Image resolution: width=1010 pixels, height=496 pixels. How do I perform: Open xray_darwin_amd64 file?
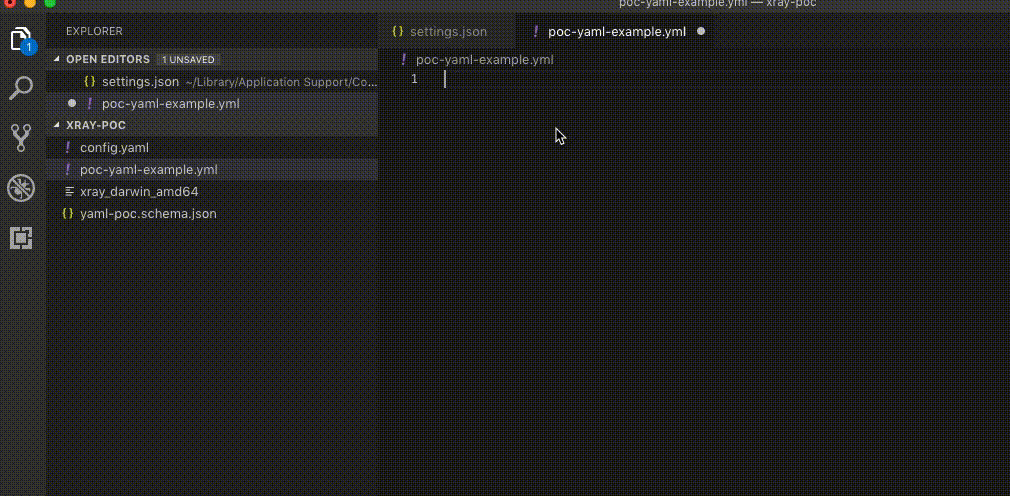214,192
